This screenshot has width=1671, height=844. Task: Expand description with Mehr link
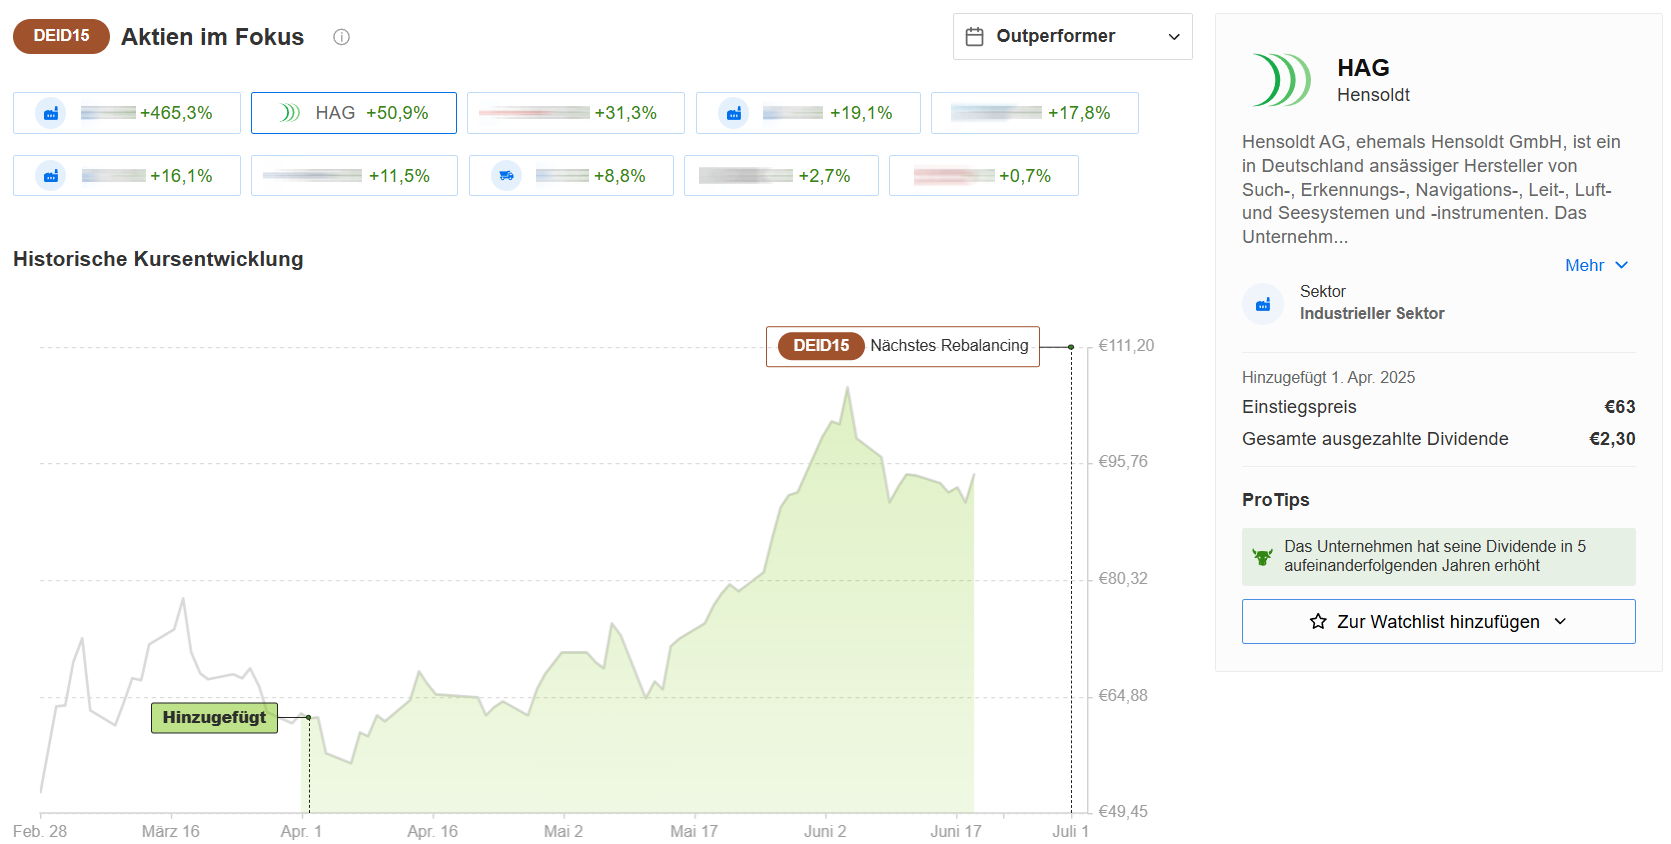point(1597,265)
